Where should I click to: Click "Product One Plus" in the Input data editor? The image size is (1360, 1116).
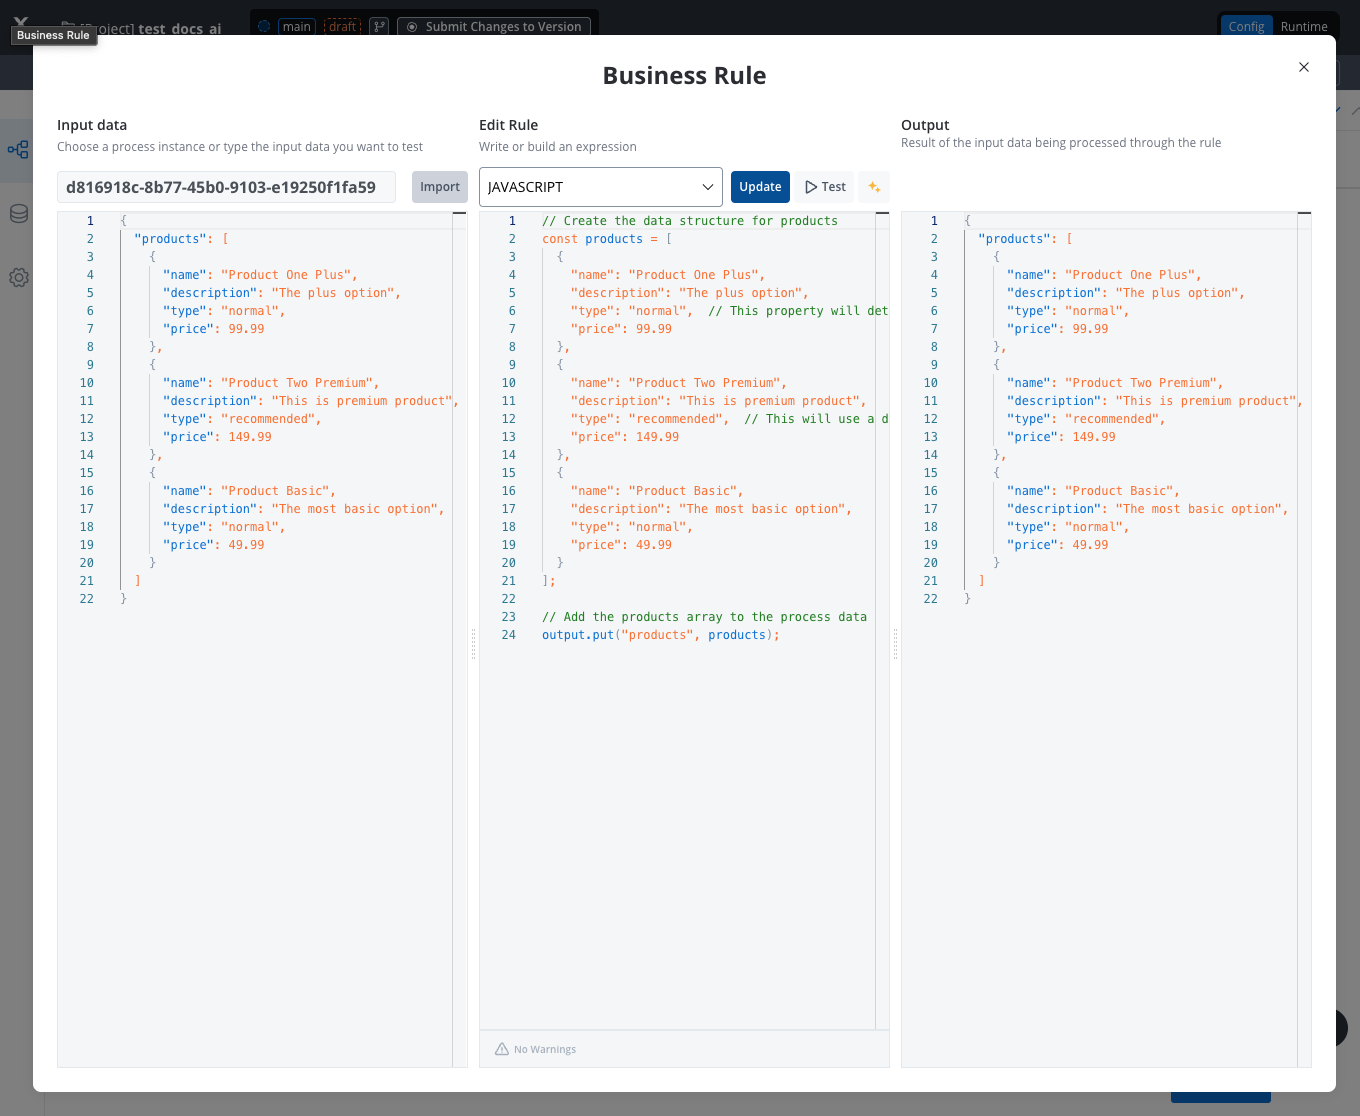[x=288, y=275]
